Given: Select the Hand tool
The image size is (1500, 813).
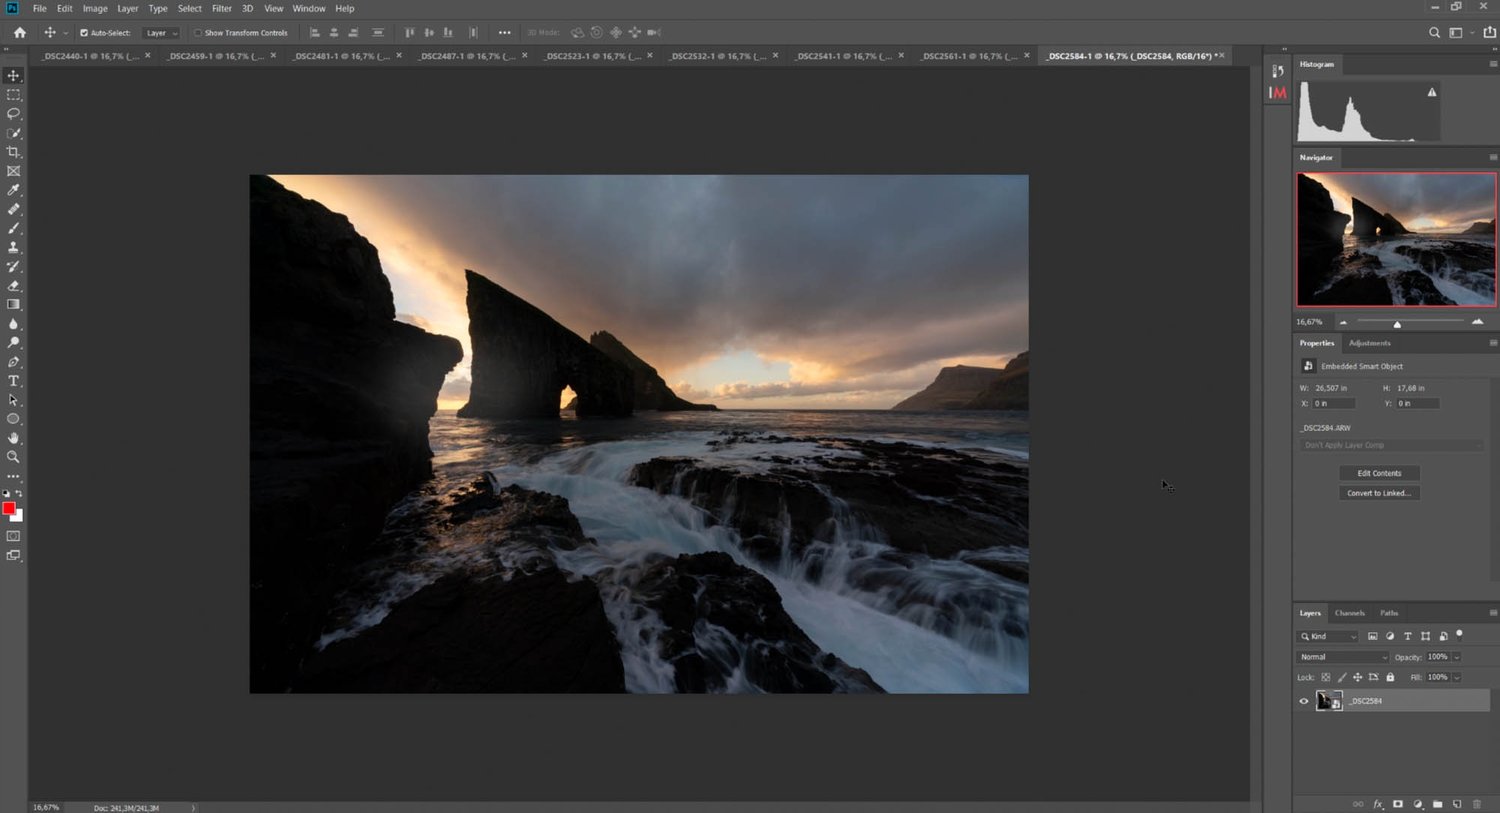Looking at the screenshot, I should pyautogui.click(x=13, y=438).
